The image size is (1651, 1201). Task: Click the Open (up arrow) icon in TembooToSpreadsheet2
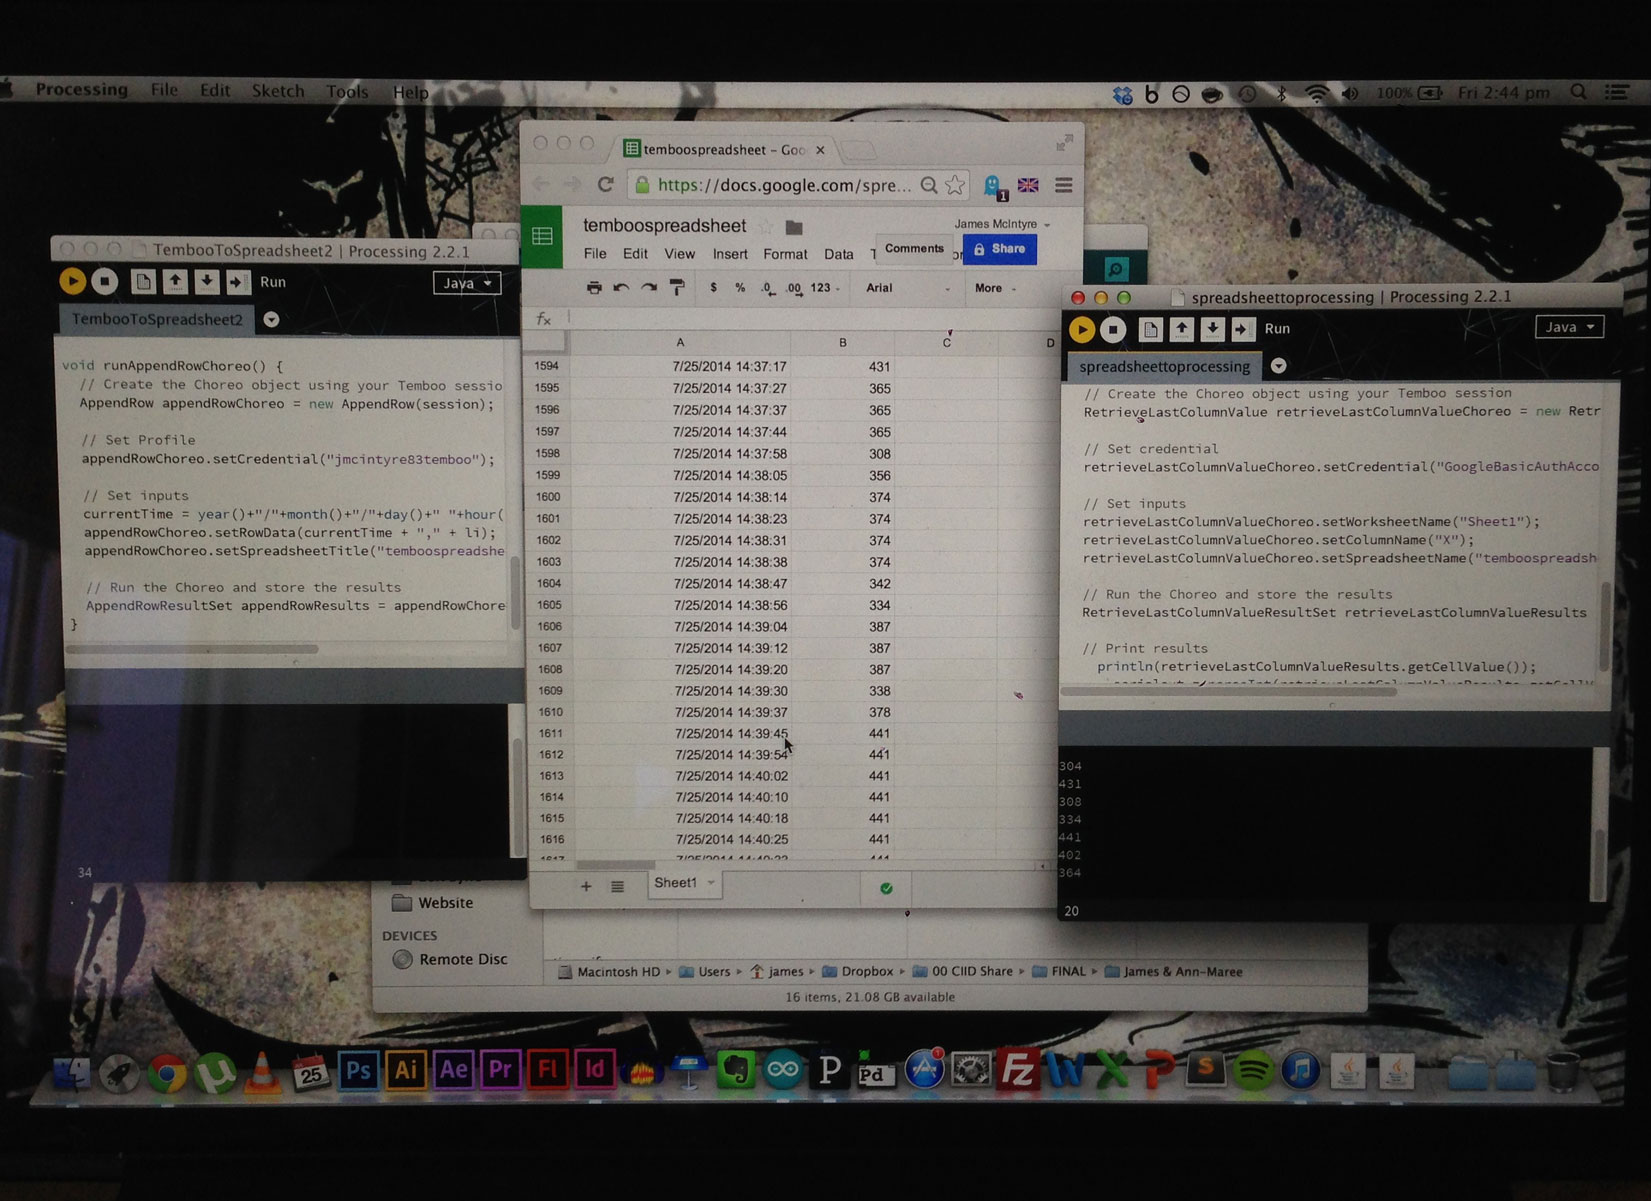pyautogui.click(x=175, y=282)
